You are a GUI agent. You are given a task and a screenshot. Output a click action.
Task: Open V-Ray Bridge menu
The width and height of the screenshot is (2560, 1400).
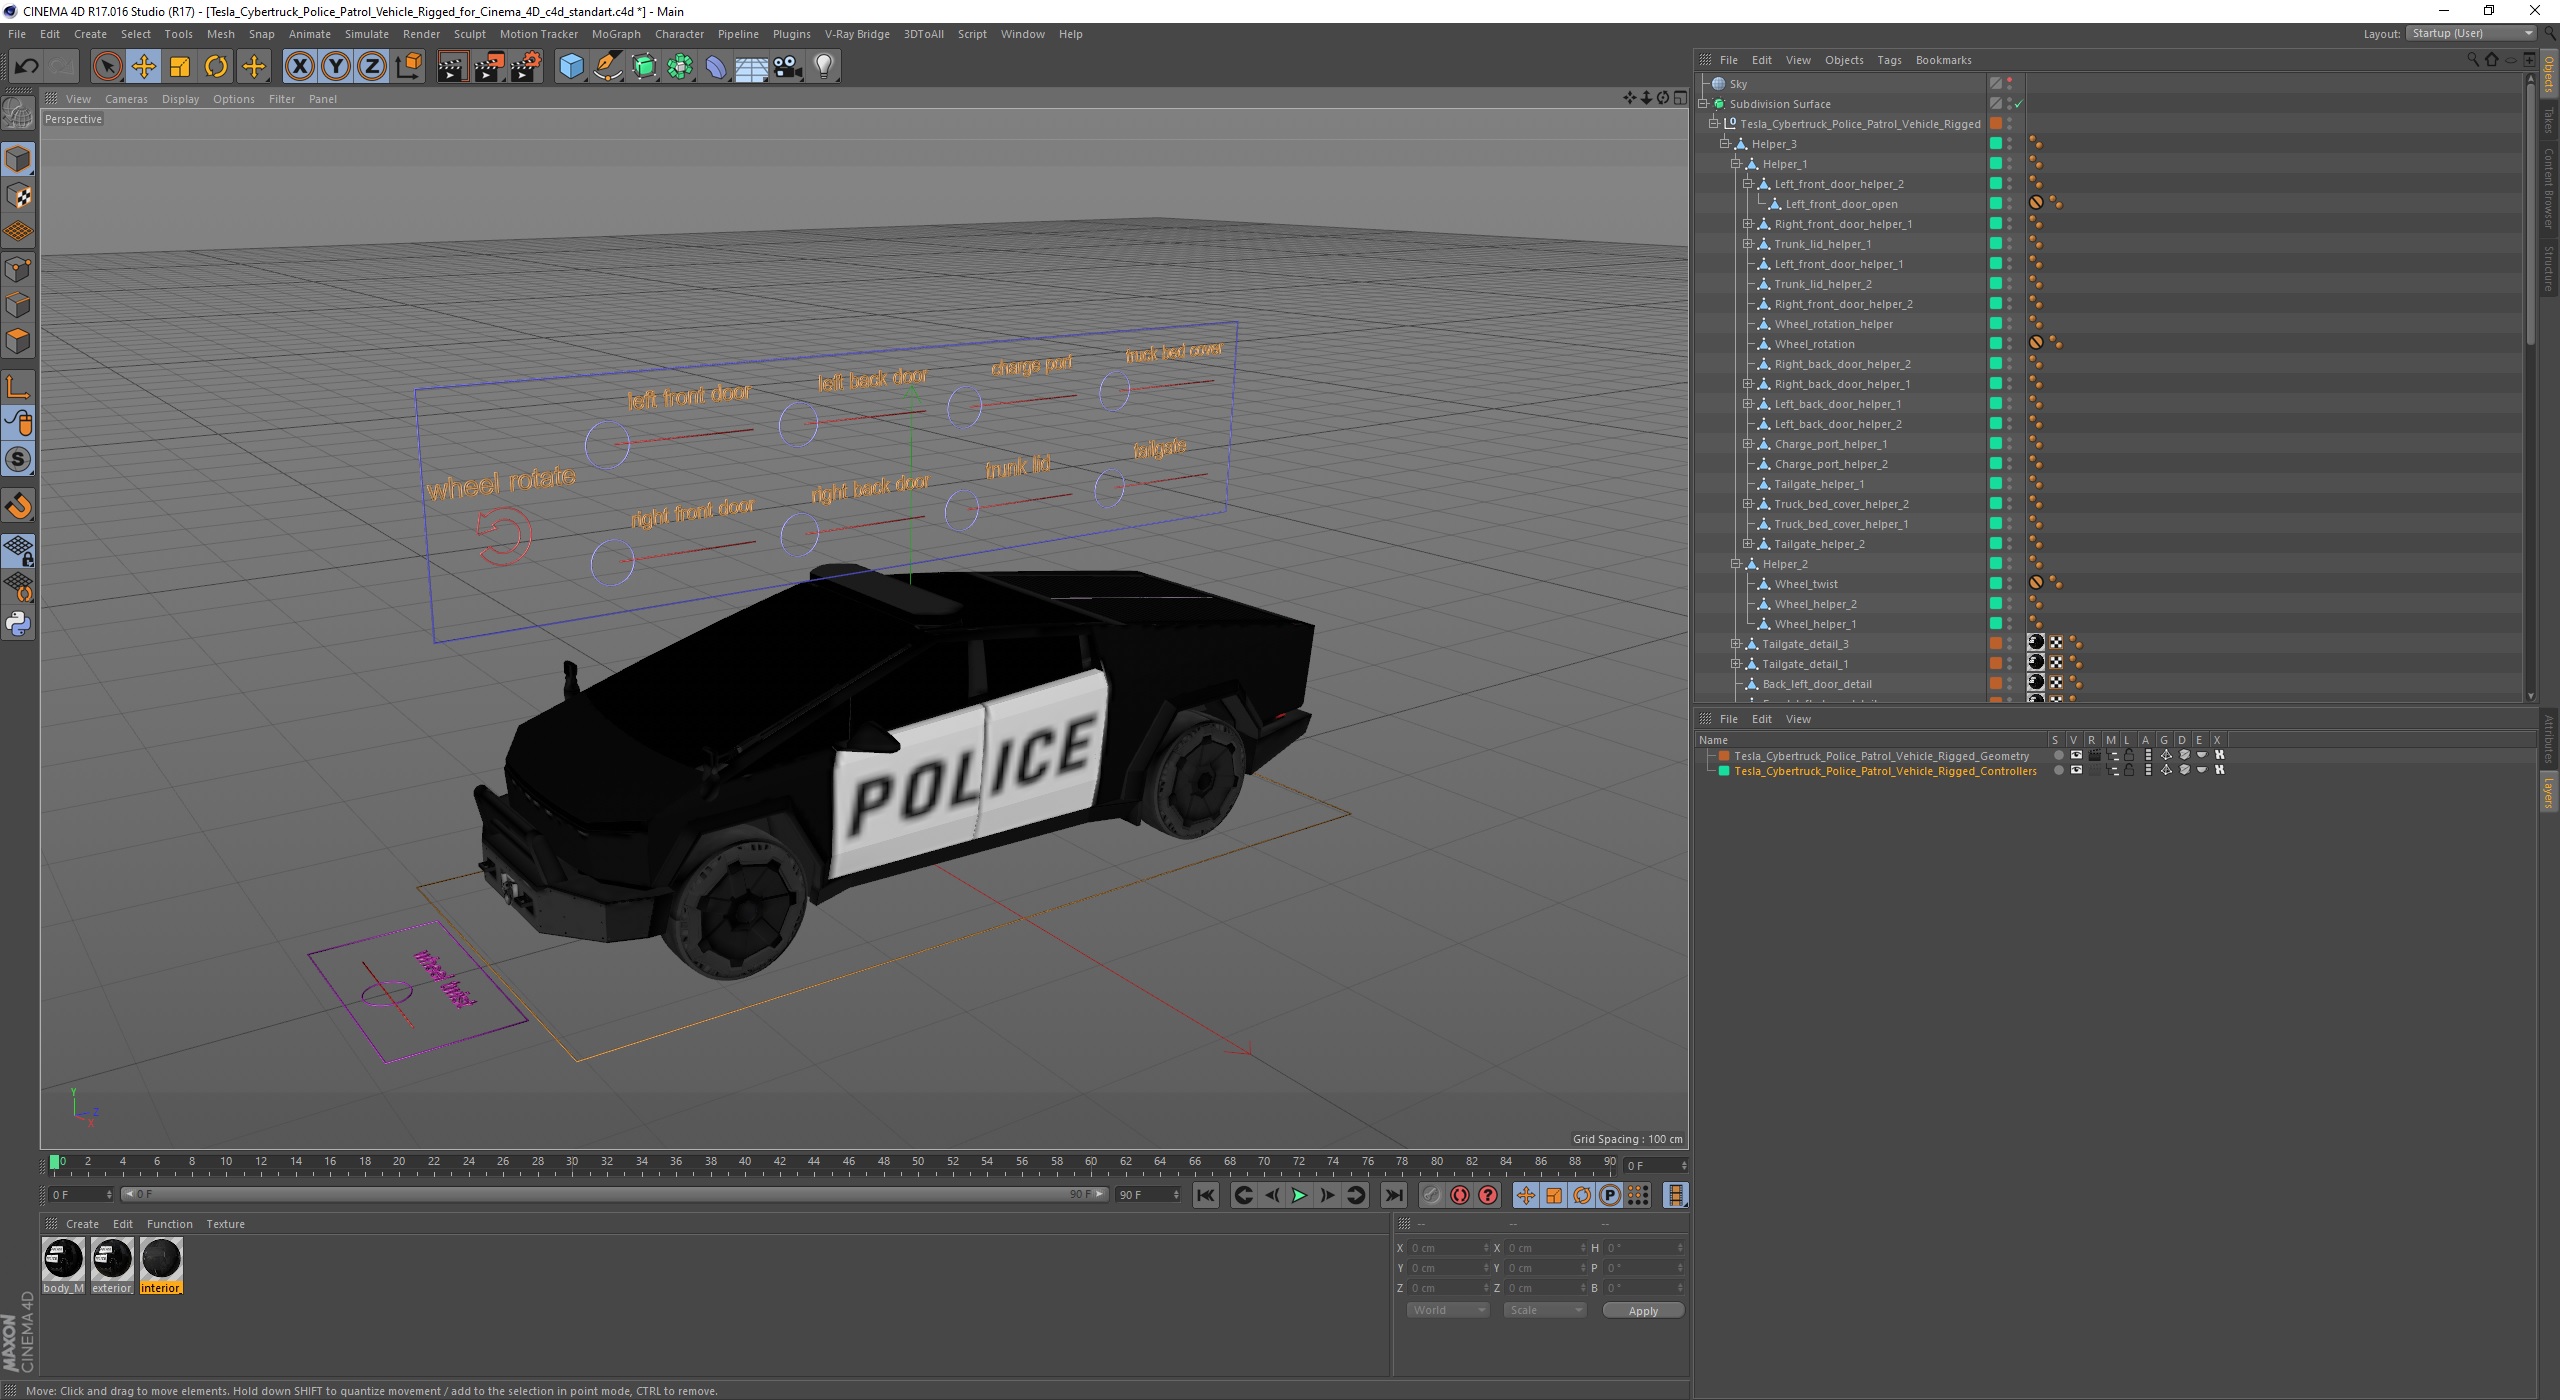point(857,34)
